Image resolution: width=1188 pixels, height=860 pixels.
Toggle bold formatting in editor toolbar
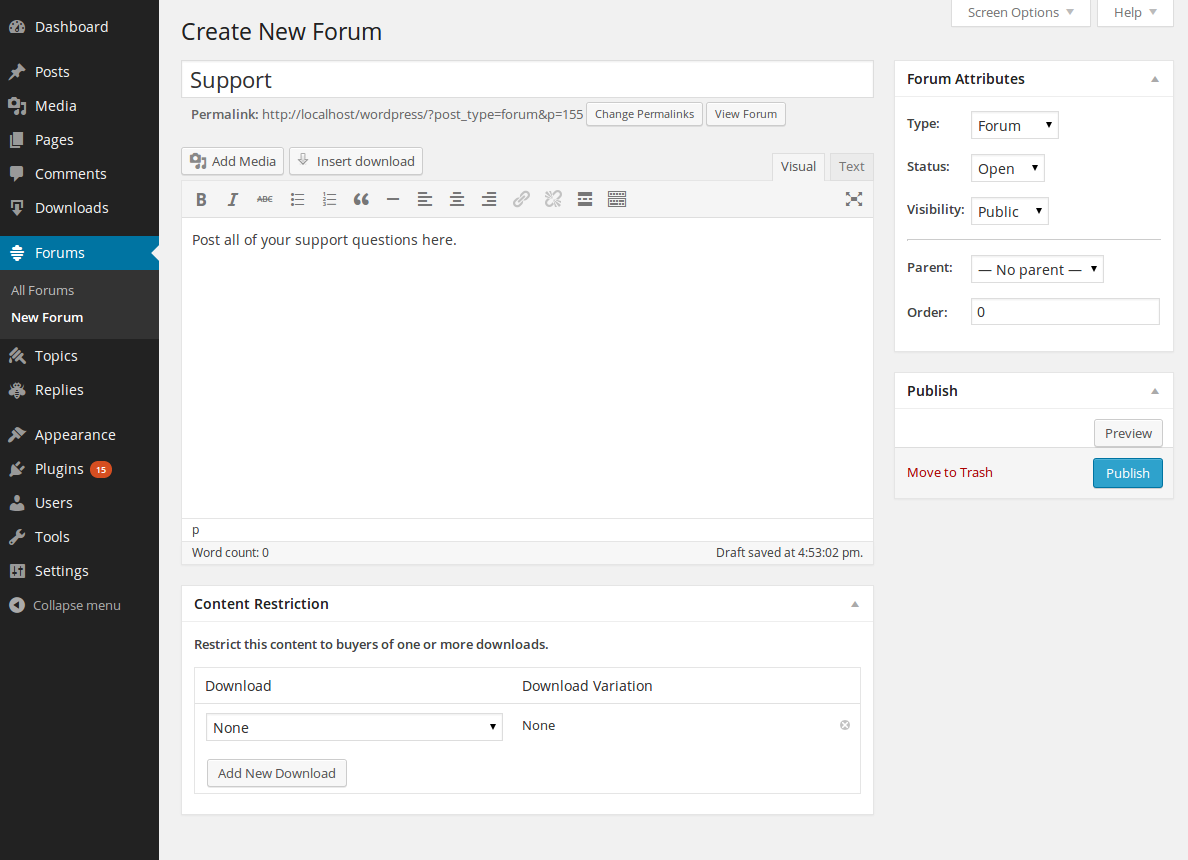(x=201, y=199)
